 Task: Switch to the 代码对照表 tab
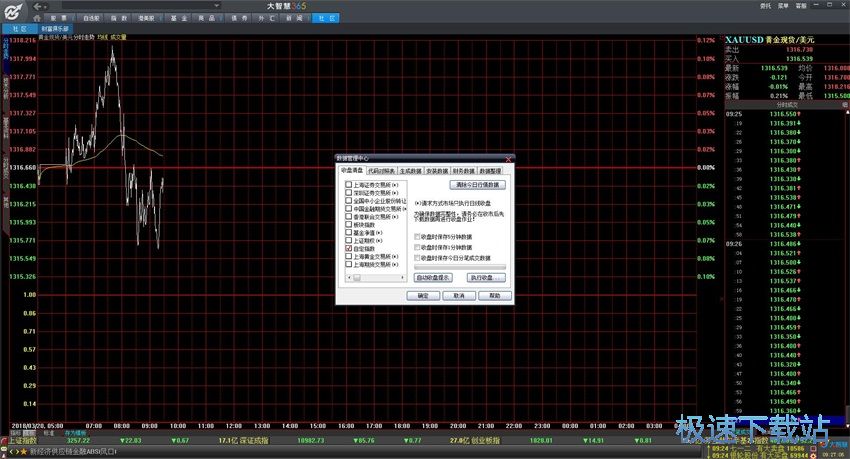click(382, 171)
